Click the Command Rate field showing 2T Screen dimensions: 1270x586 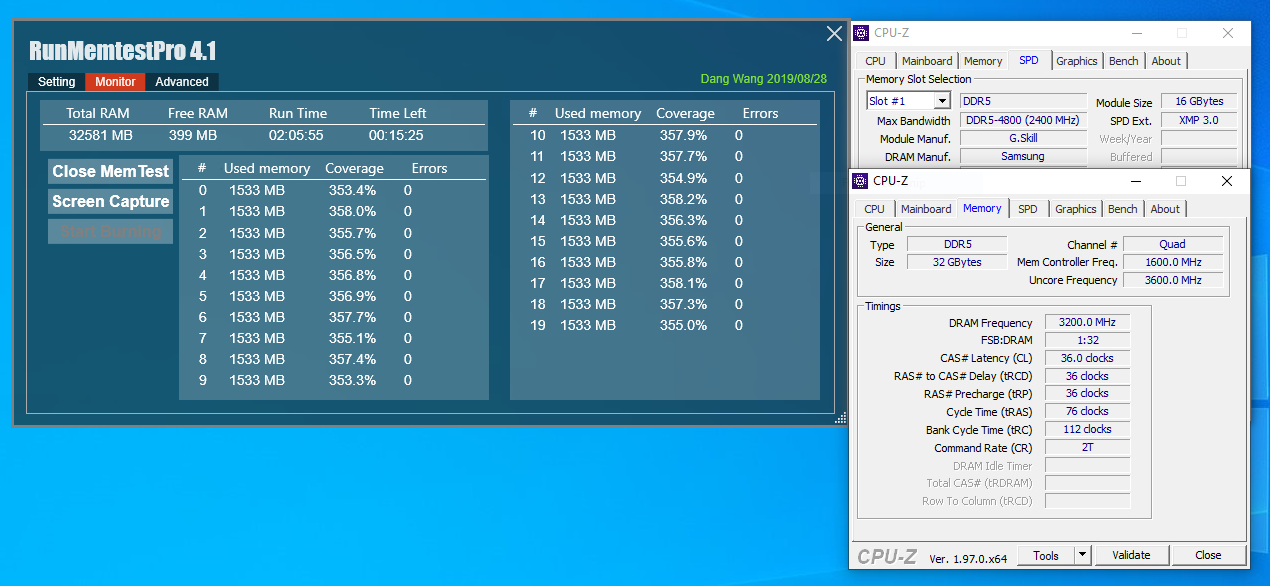(x=1087, y=447)
